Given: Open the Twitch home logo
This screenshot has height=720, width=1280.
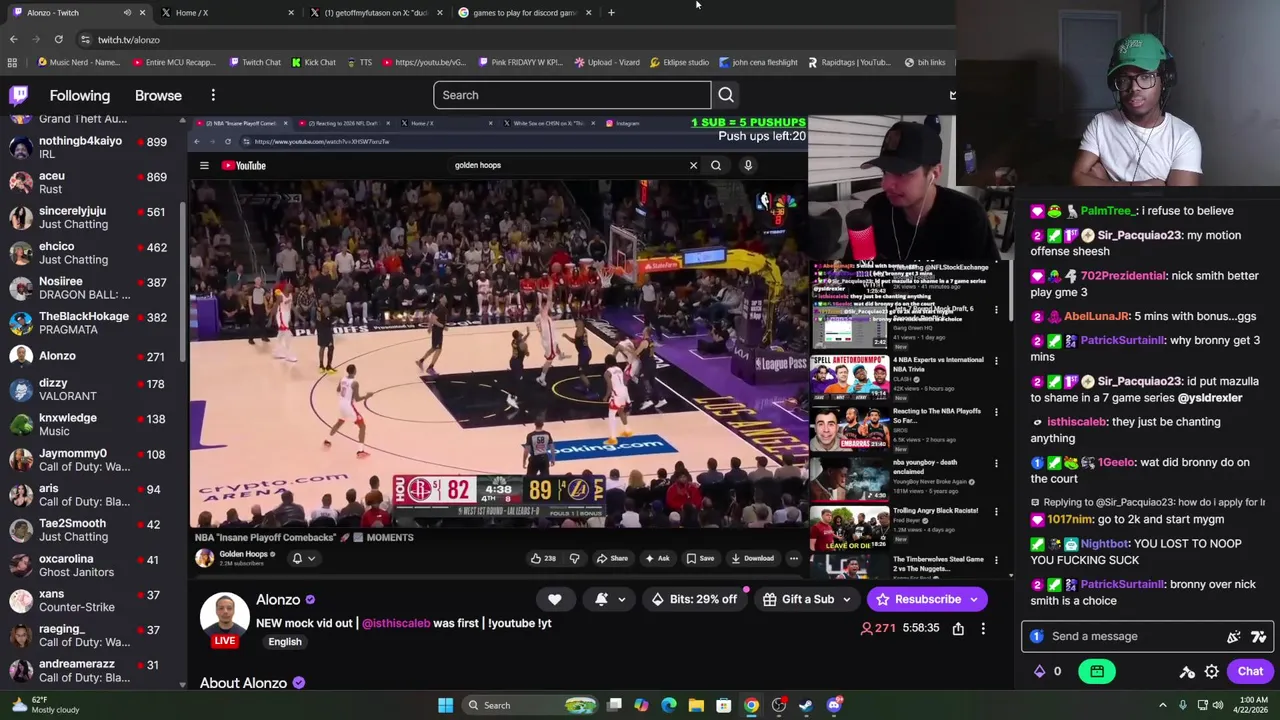Looking at the screenshot, I should tap(19, 95).
